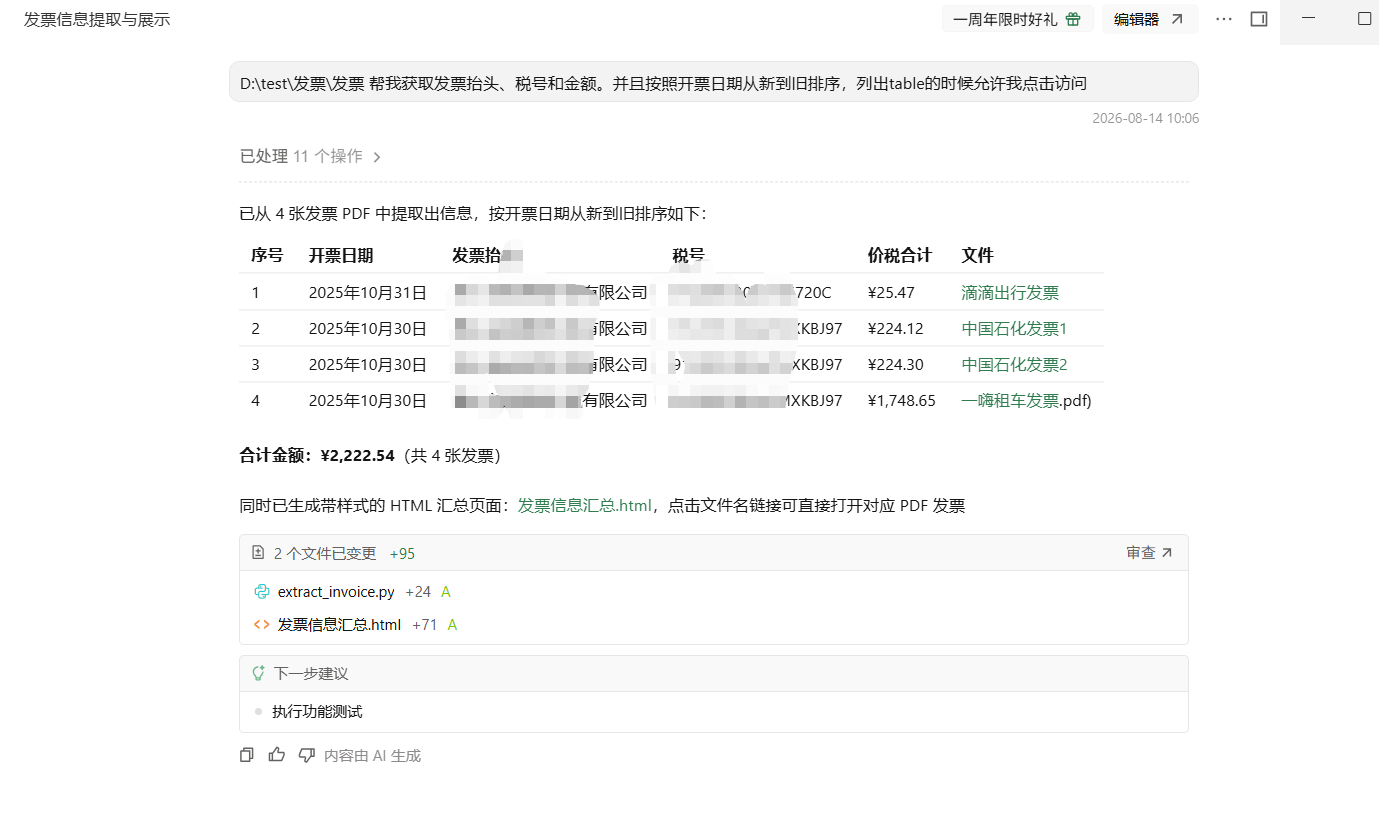1379x816 pixels.
Task: Minimize the application window
Action: tap(1308, 19)
